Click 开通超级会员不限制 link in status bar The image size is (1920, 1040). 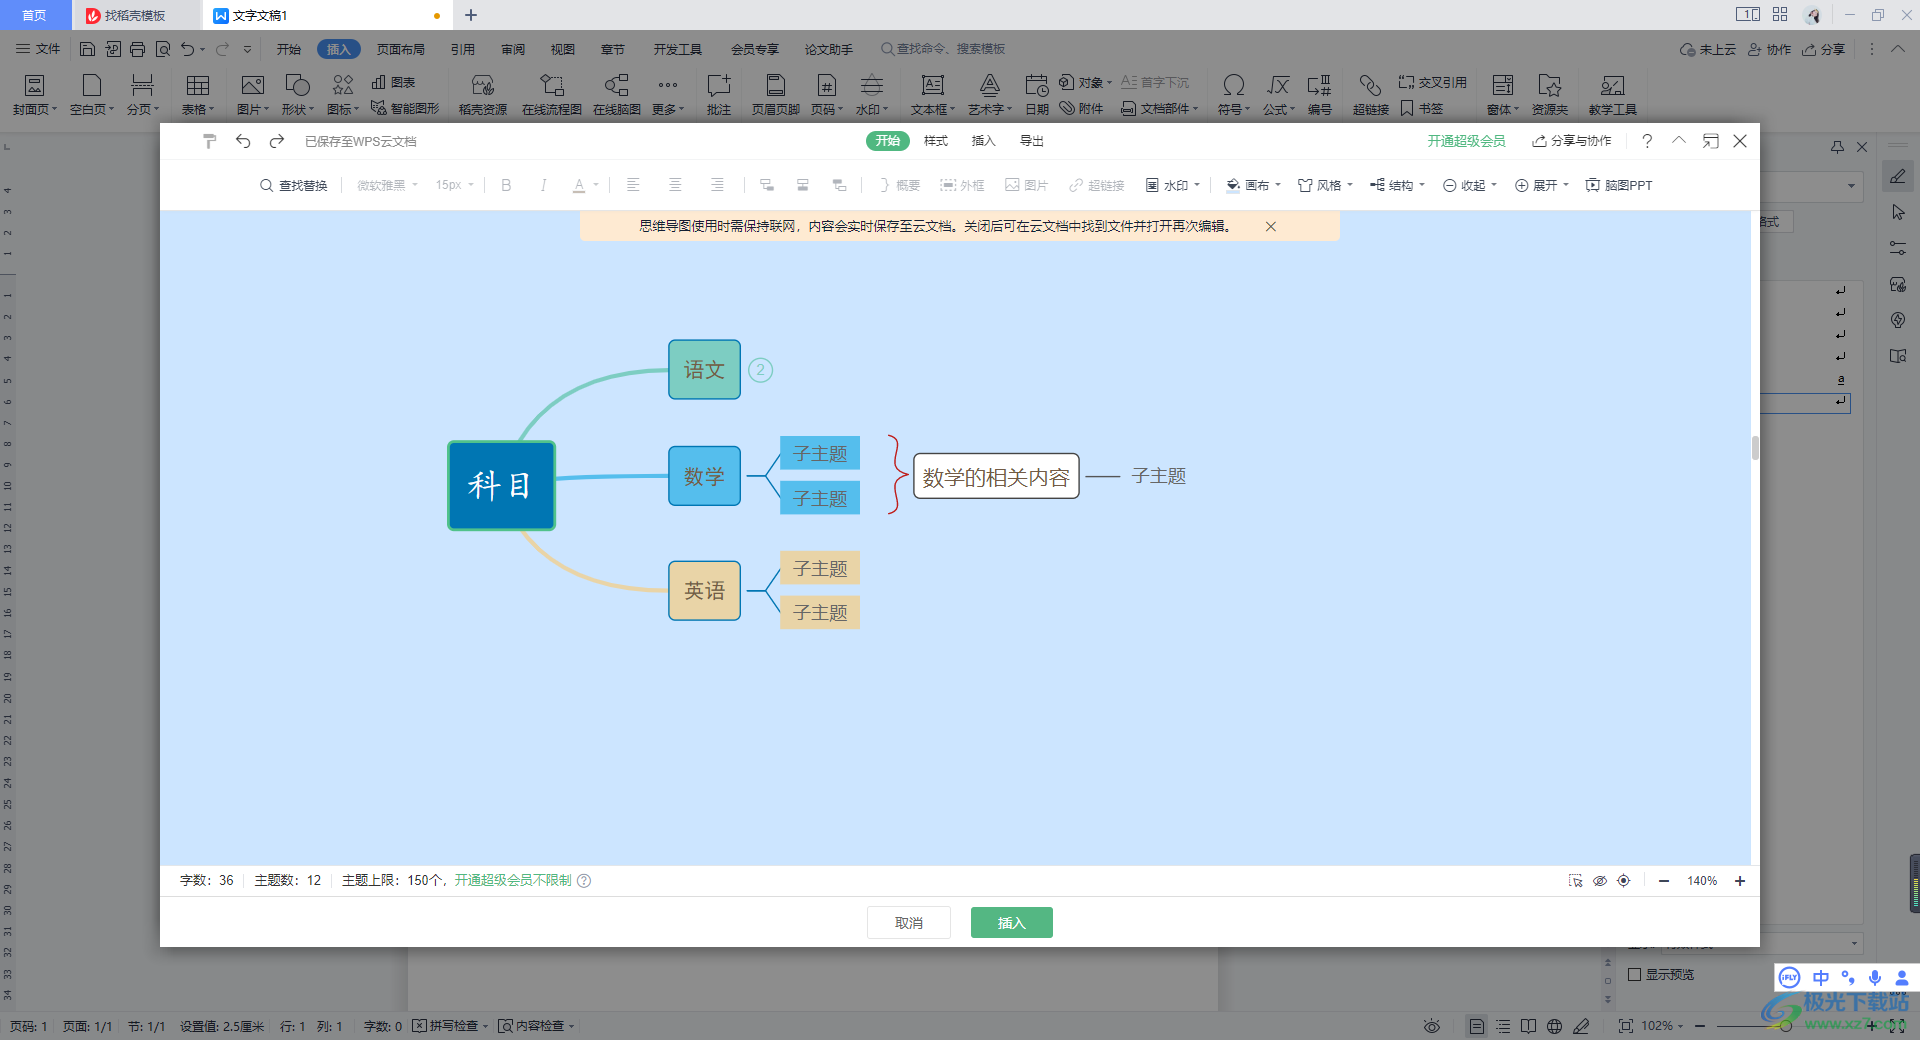[513, 880]
